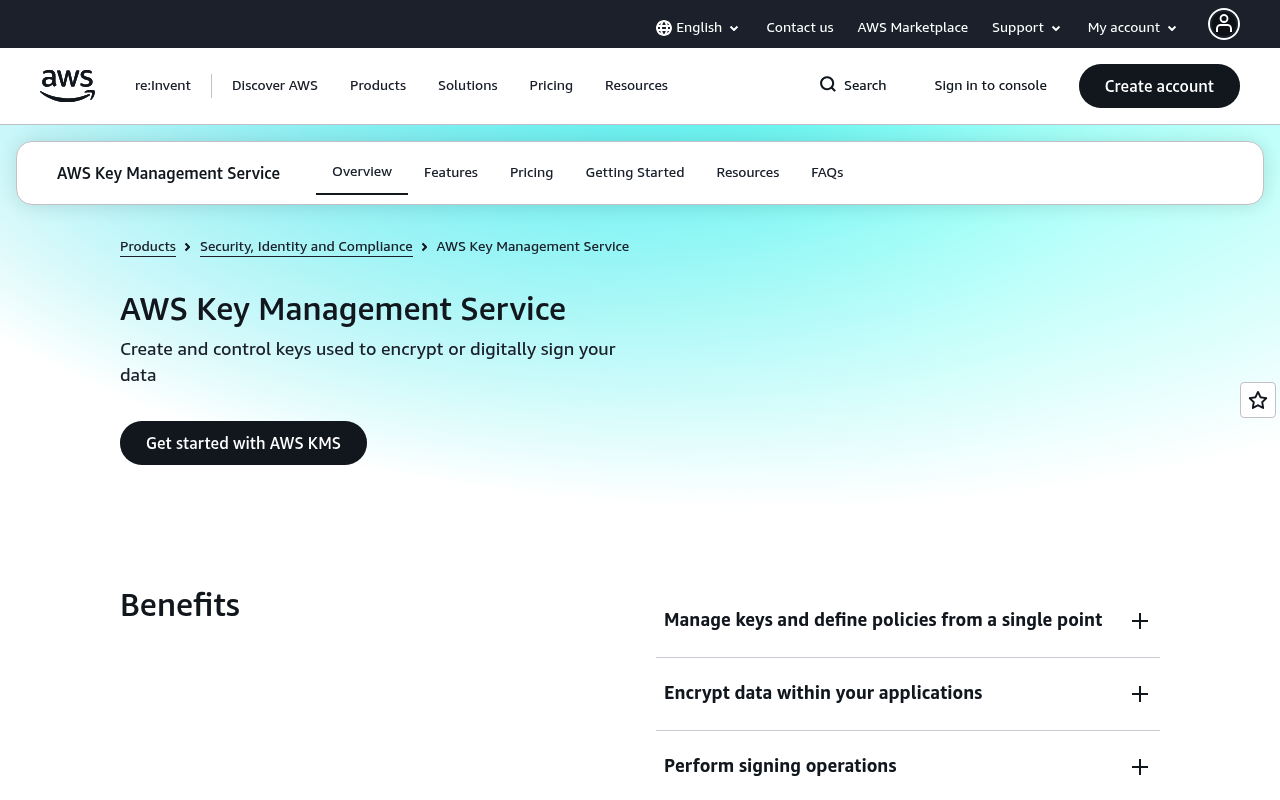Click AWS Key Management Service breadcrumb text

tap(533, 247)
